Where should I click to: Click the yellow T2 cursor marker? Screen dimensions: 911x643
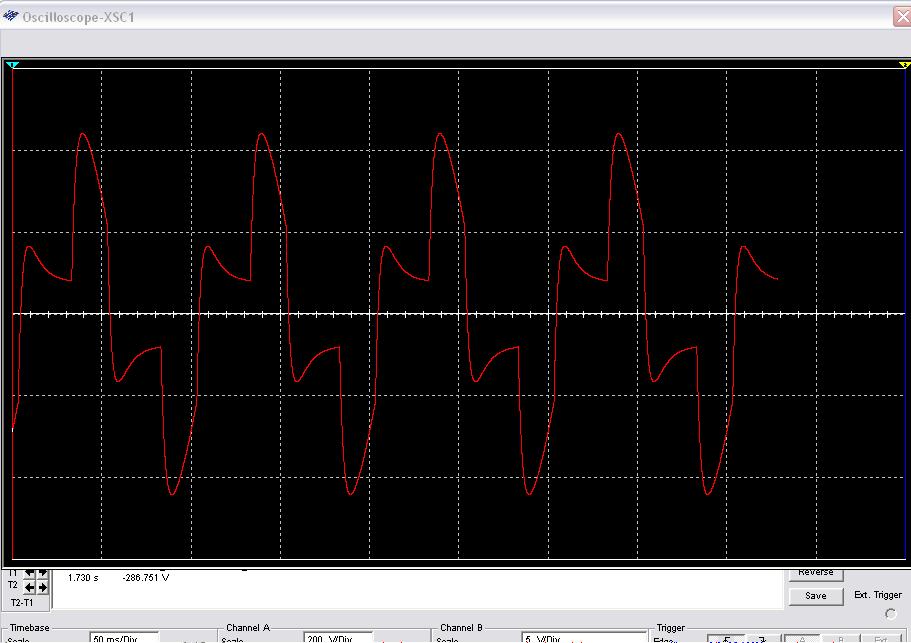coord(904,65)
